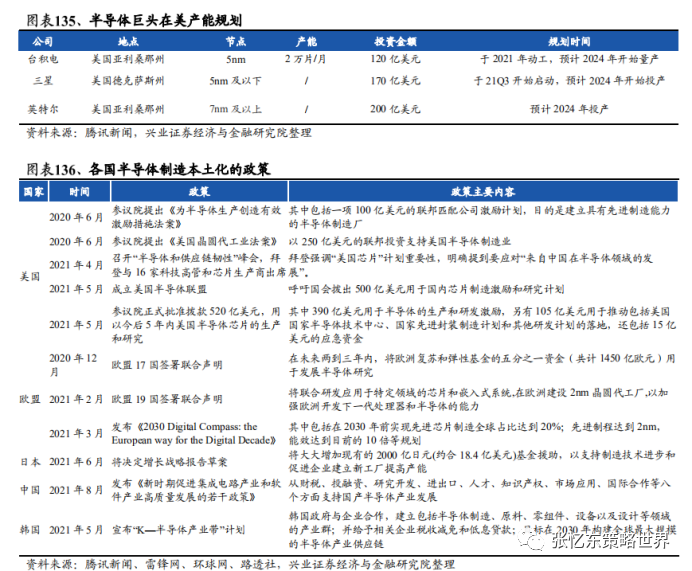Click the '120 亿美元' investment cell

[x=395, y=59]
